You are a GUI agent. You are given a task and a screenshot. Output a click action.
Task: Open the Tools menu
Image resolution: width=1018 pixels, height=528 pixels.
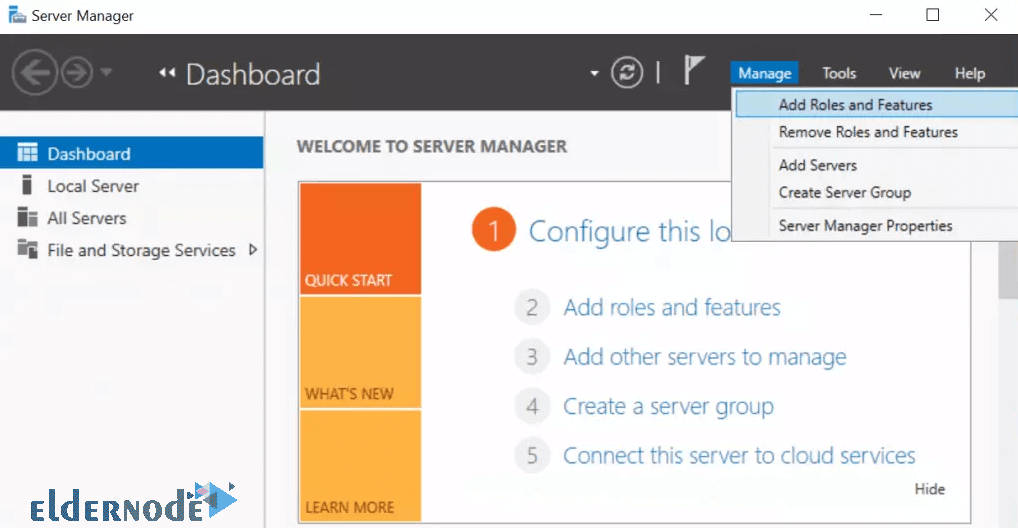point(839,73)
